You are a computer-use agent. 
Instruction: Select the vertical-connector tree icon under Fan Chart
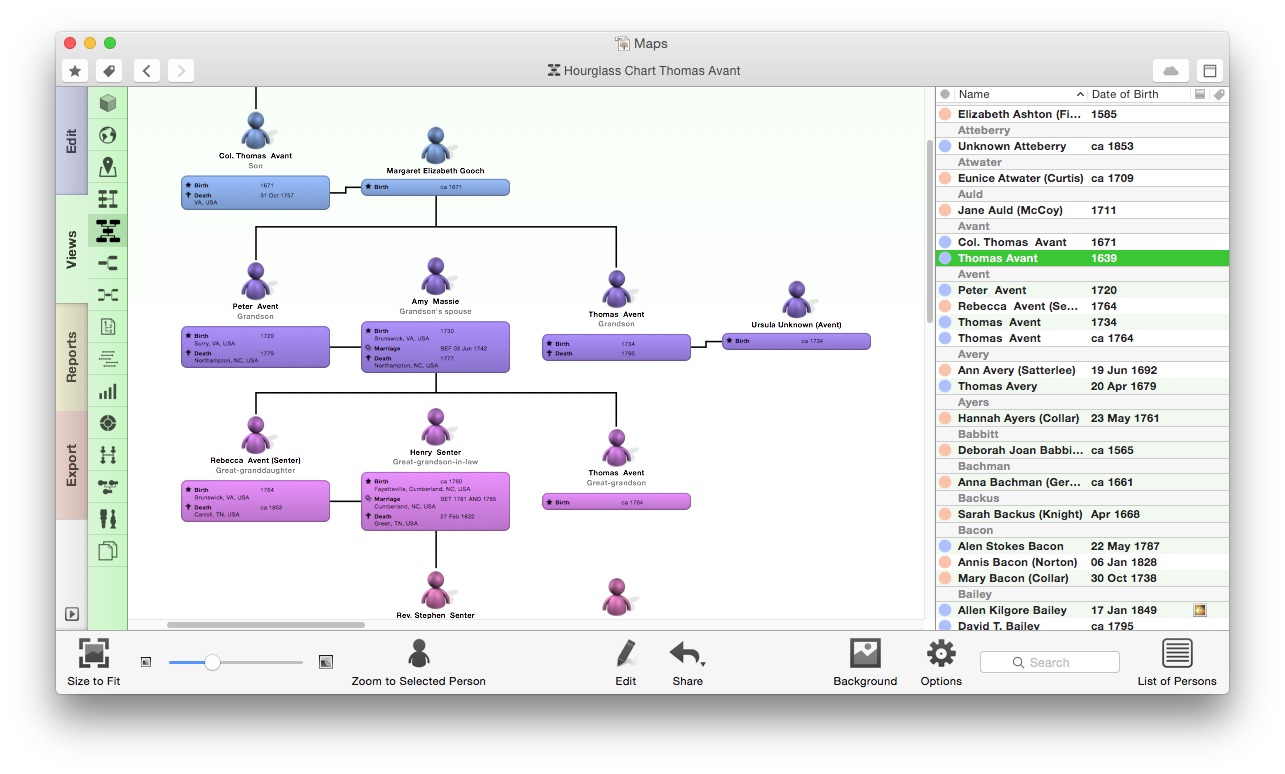coord(108,455)
